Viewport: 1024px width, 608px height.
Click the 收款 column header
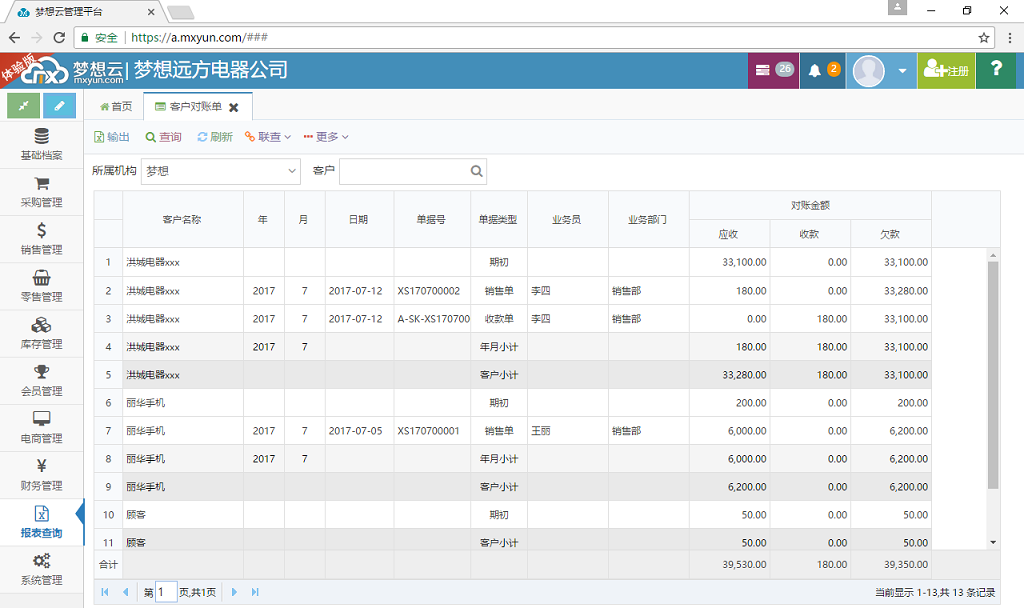[x=810, y=234]
